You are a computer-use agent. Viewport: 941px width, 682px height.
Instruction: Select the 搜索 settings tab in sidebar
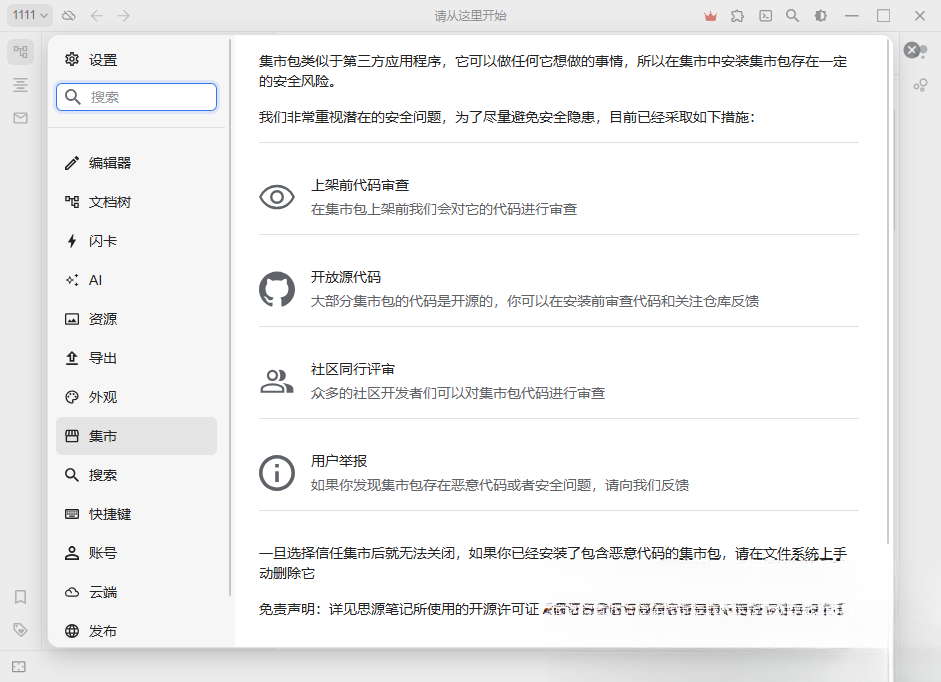coord(136,475)
